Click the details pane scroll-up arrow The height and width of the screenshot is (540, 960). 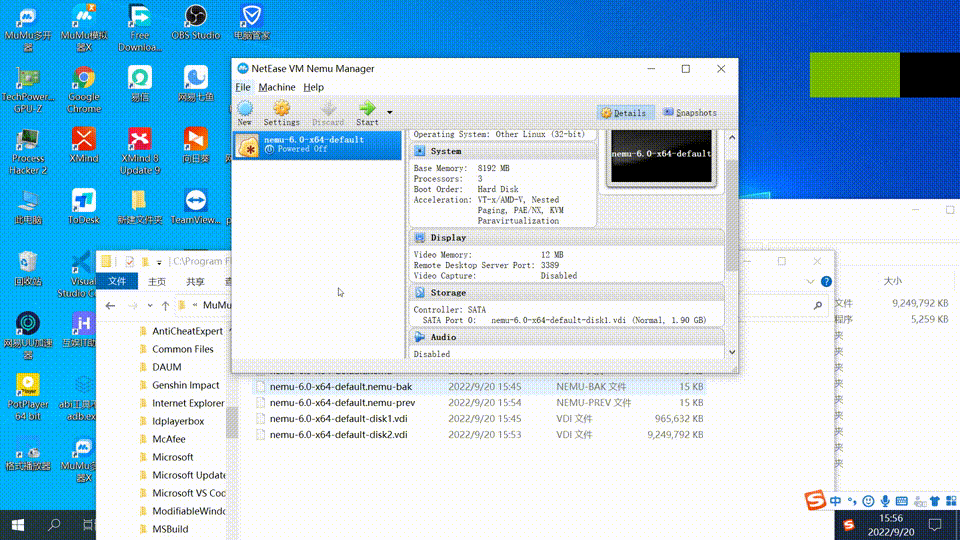[x=732, y=138]
